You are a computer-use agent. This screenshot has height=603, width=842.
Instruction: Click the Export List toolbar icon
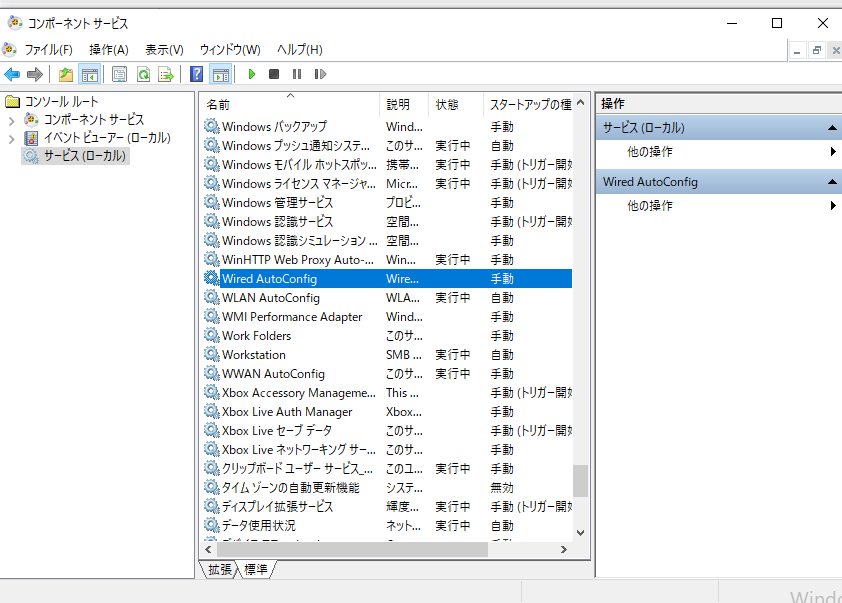click(166, 74)
